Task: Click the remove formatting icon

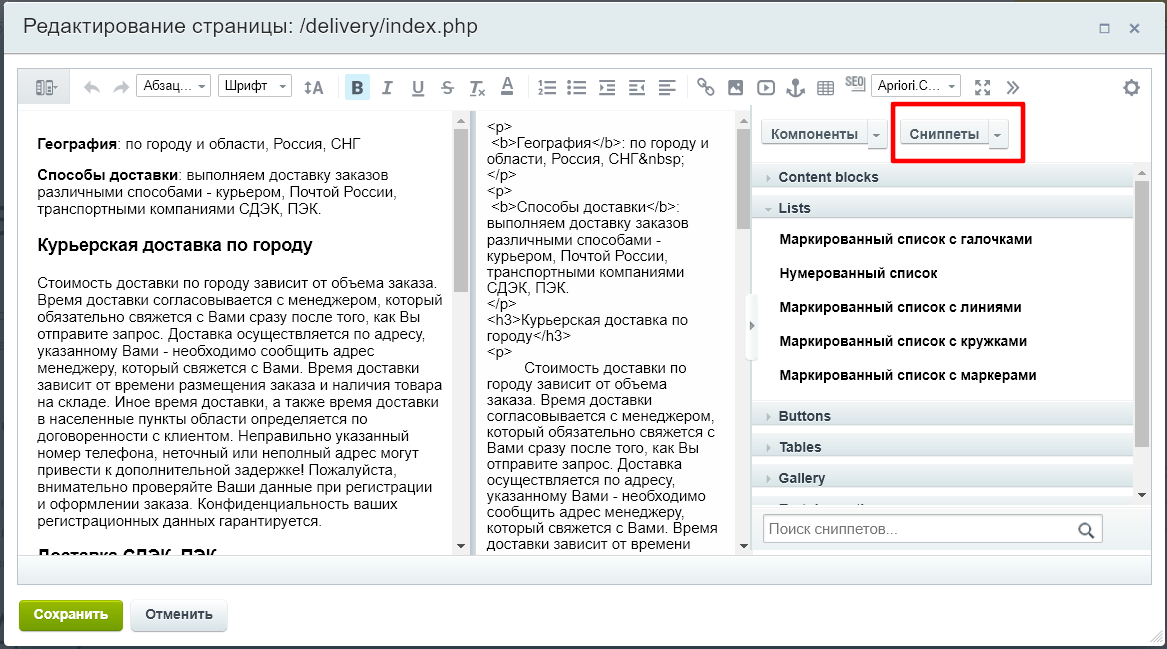Action: coord(477,87)
